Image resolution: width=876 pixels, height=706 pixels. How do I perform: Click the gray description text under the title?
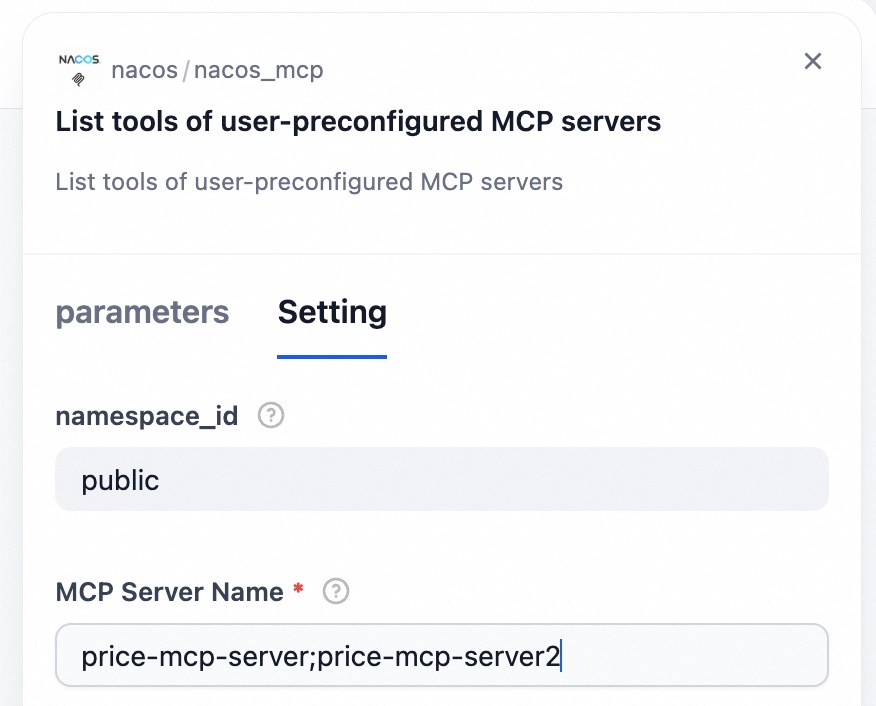point(309,182)
